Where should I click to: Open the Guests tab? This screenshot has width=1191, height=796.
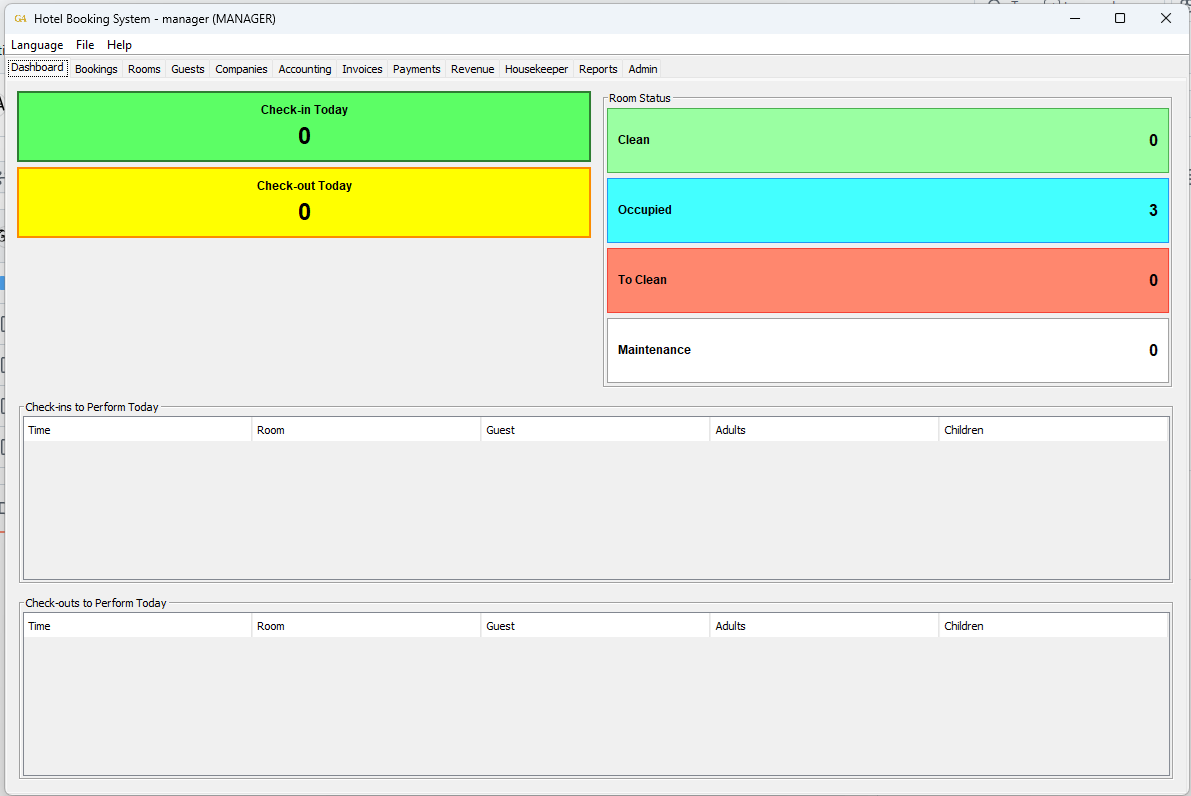[x=187, y=68]
